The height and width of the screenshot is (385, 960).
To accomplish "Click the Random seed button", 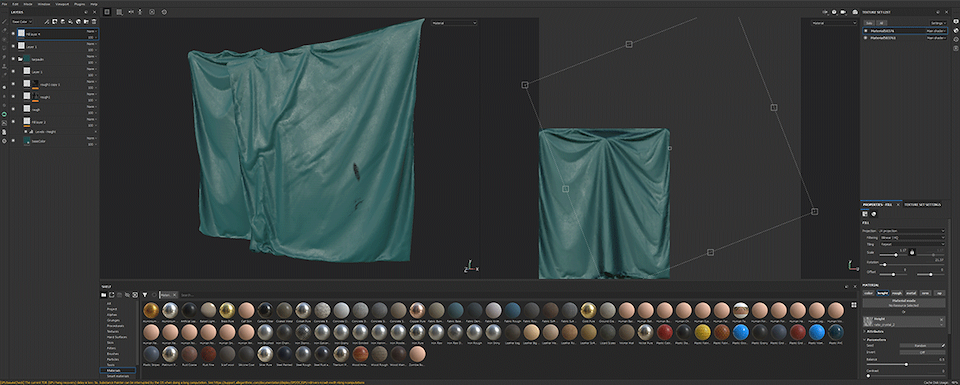I will [x=920, y=345].
